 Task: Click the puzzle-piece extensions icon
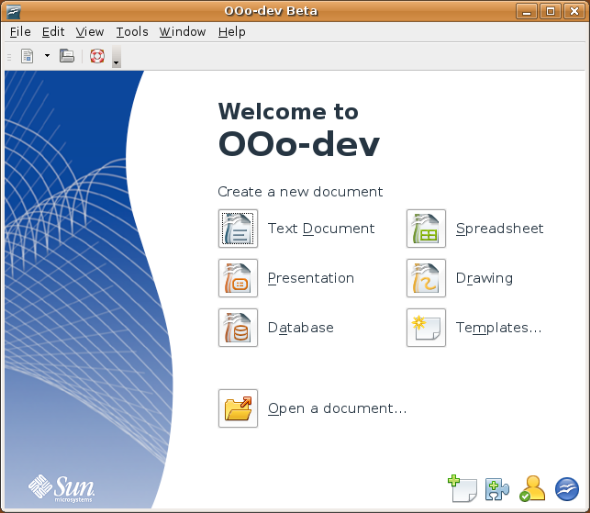[x=497, y=489]
